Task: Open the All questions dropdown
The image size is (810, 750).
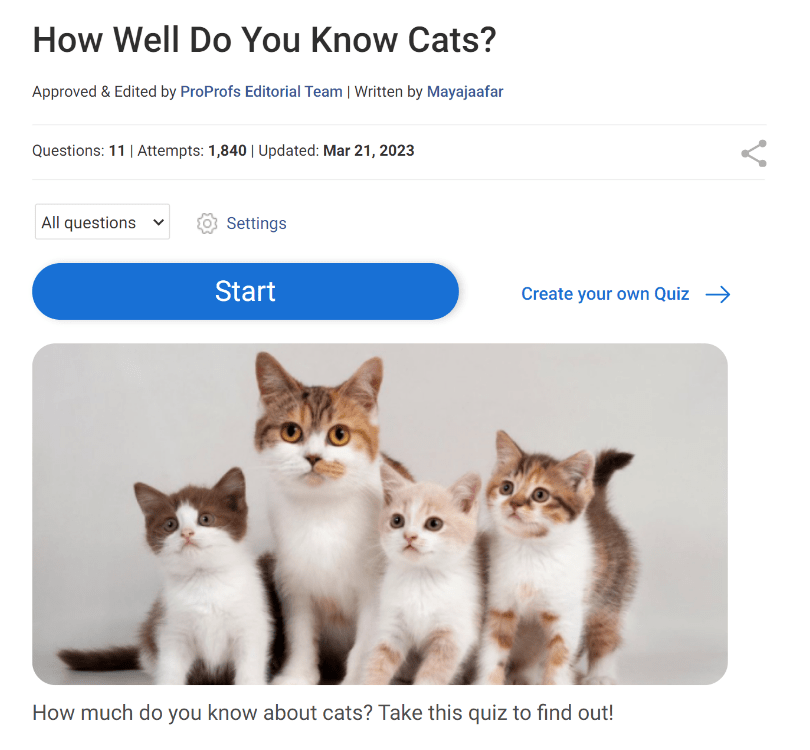Action: (x=103, y=222)
